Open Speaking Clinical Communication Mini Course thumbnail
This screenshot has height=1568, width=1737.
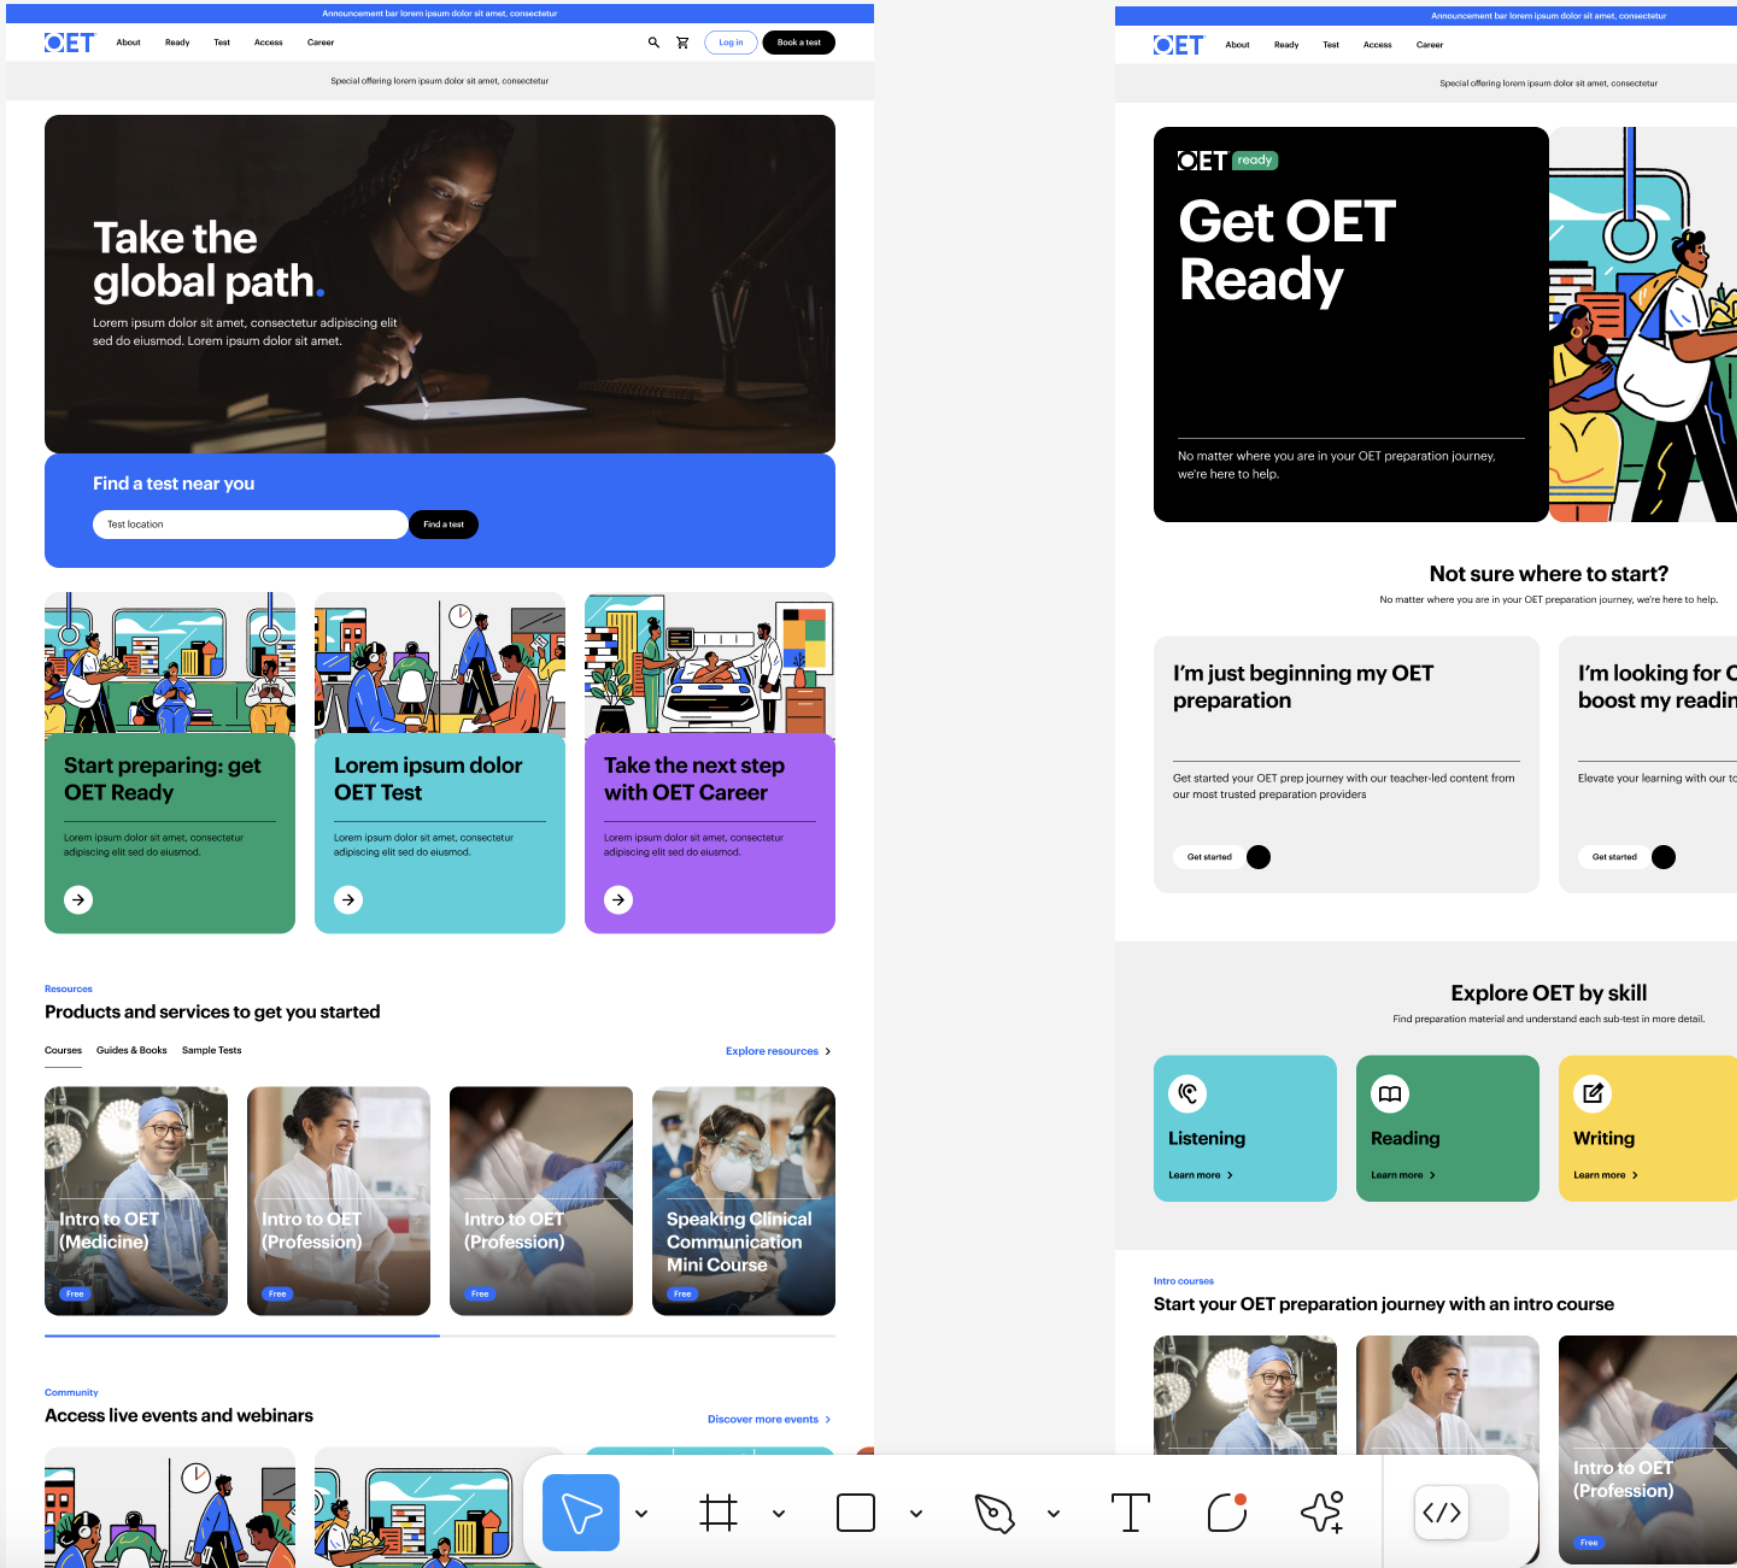[743, 1201]
